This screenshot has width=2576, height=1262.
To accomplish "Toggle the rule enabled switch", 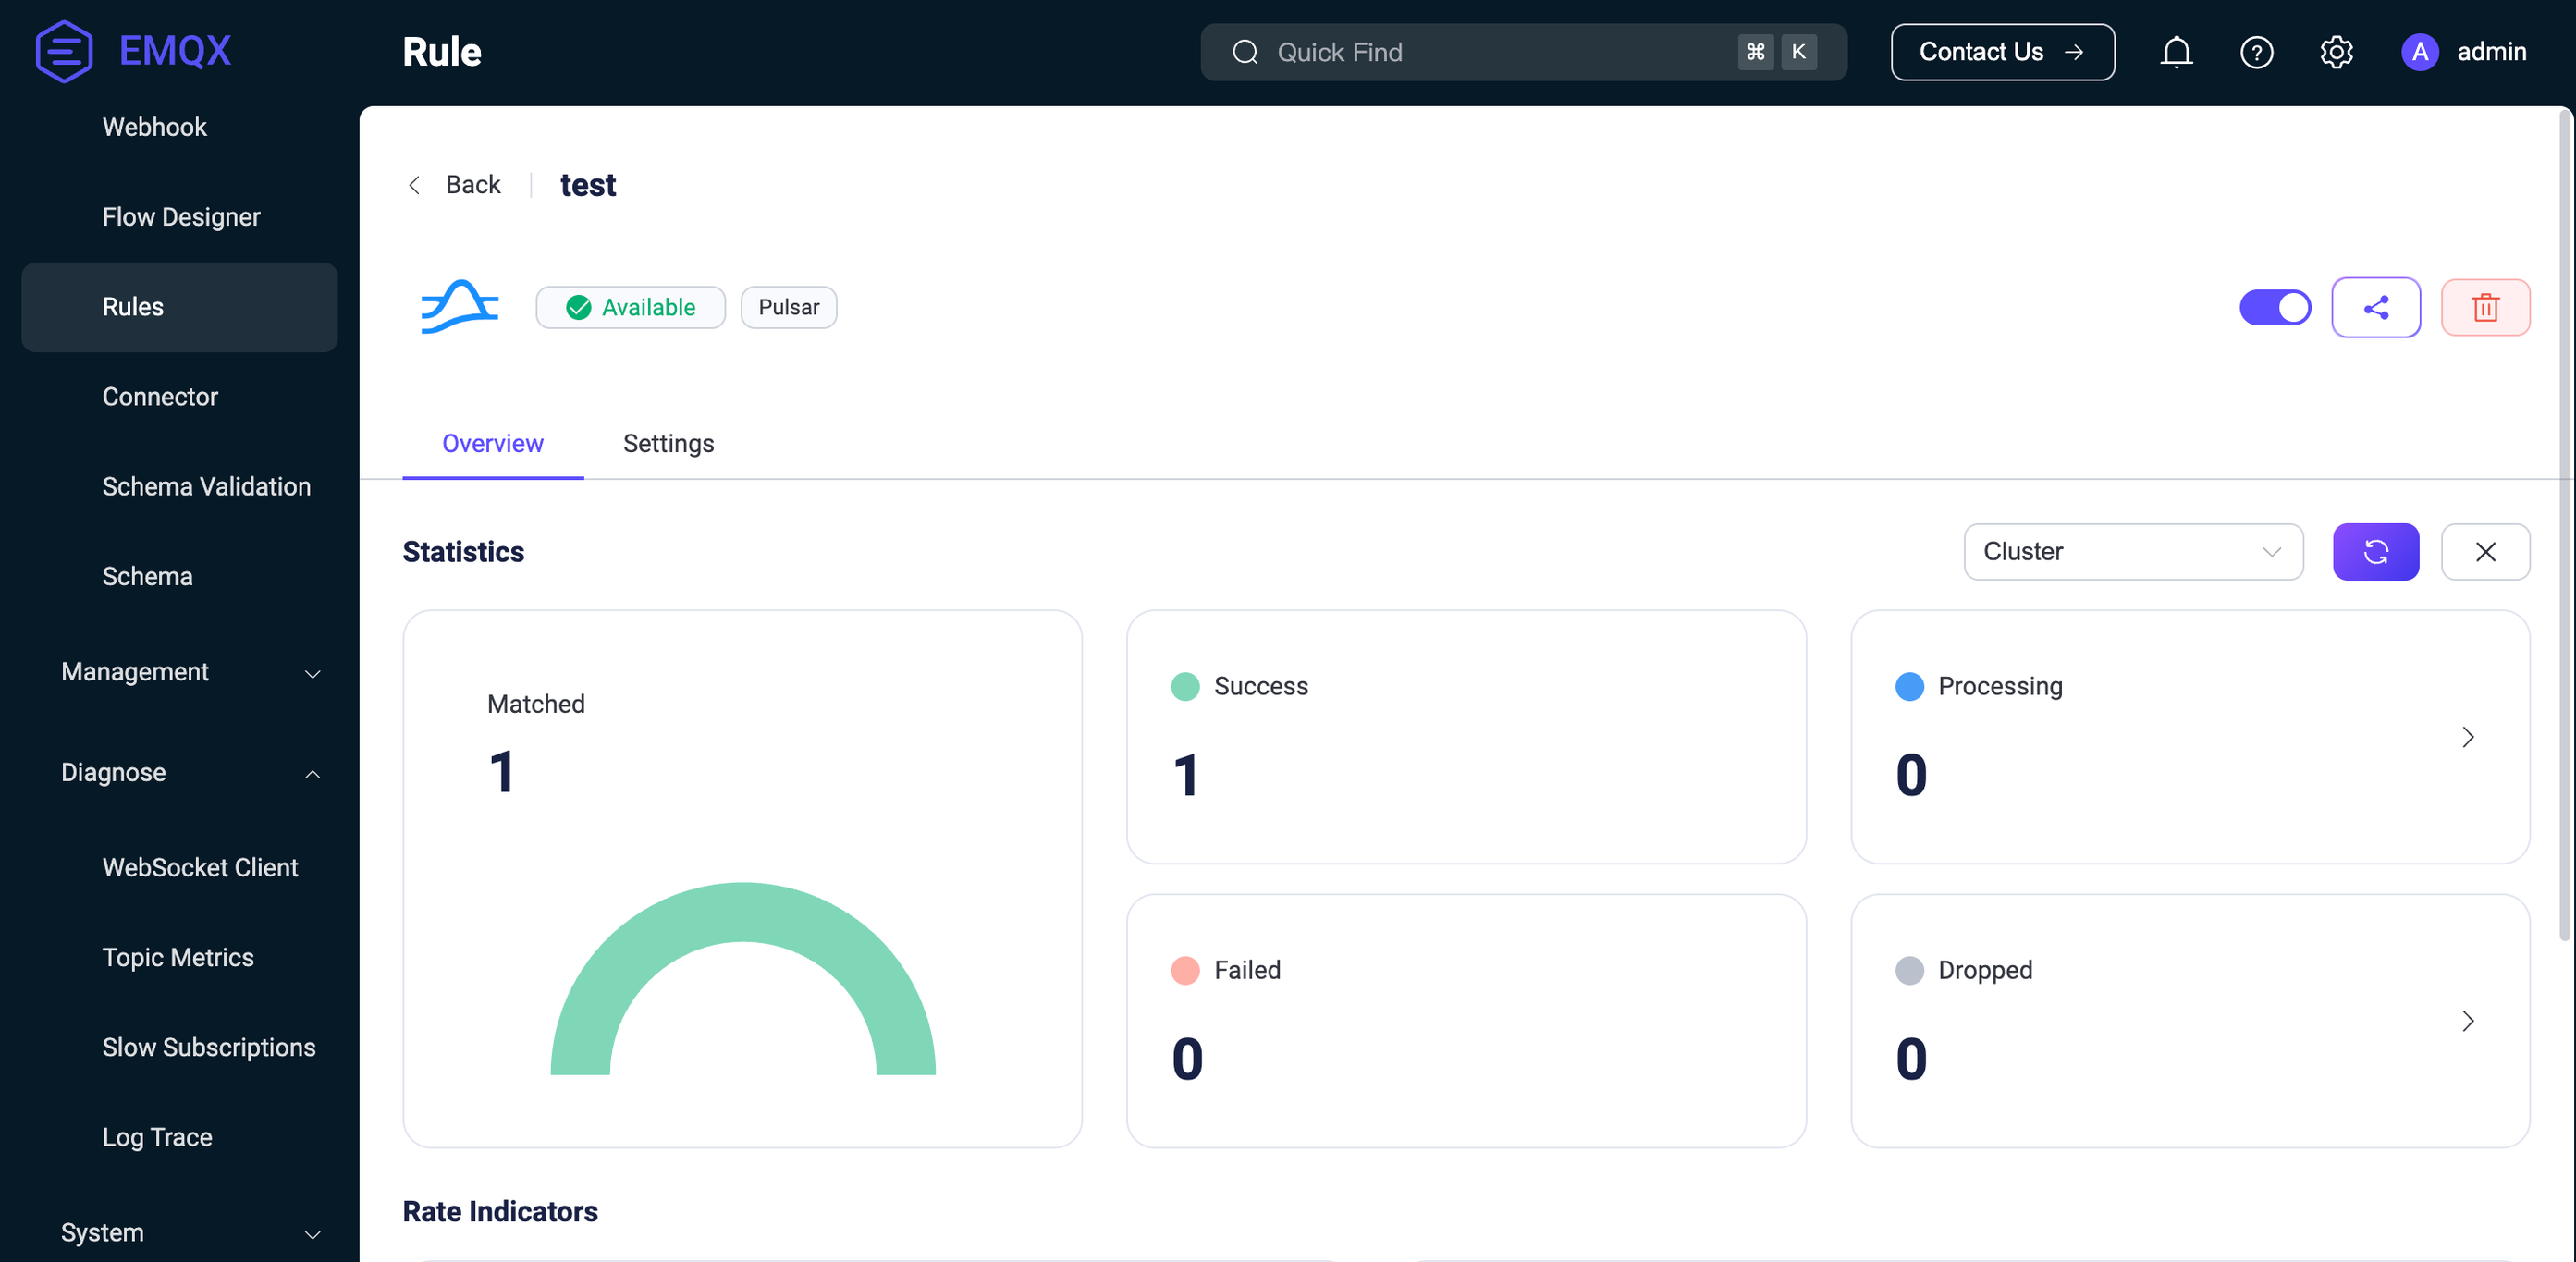I will pyautogui.click(x=2275, y=306).
